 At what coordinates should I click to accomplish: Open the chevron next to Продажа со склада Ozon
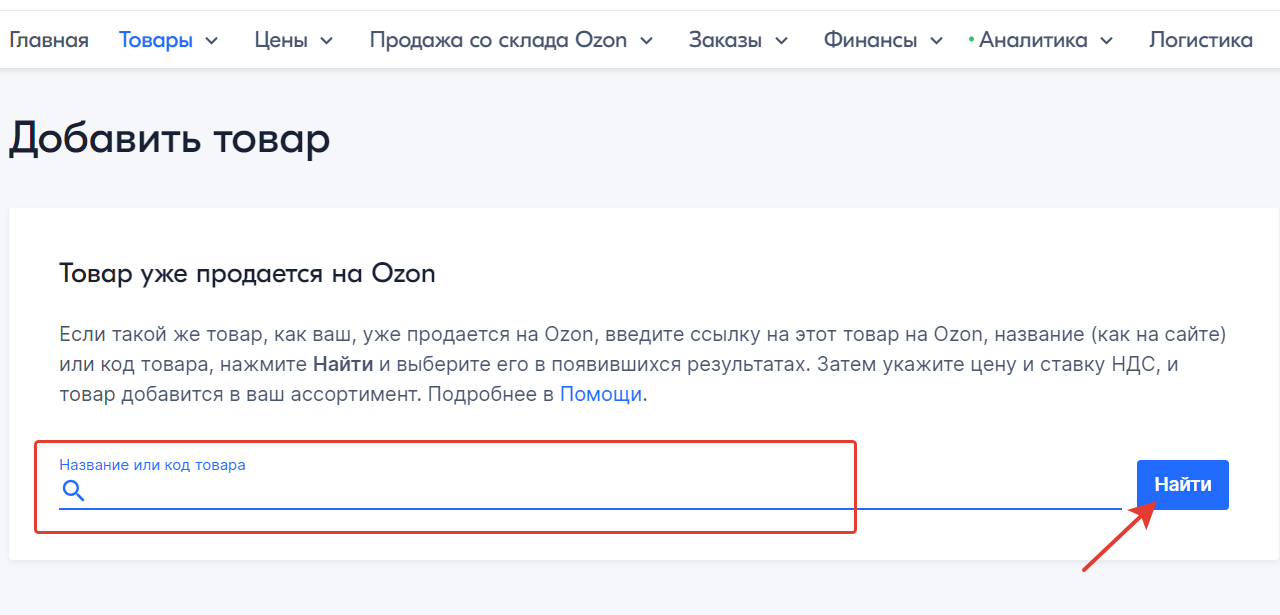point(646,41)
